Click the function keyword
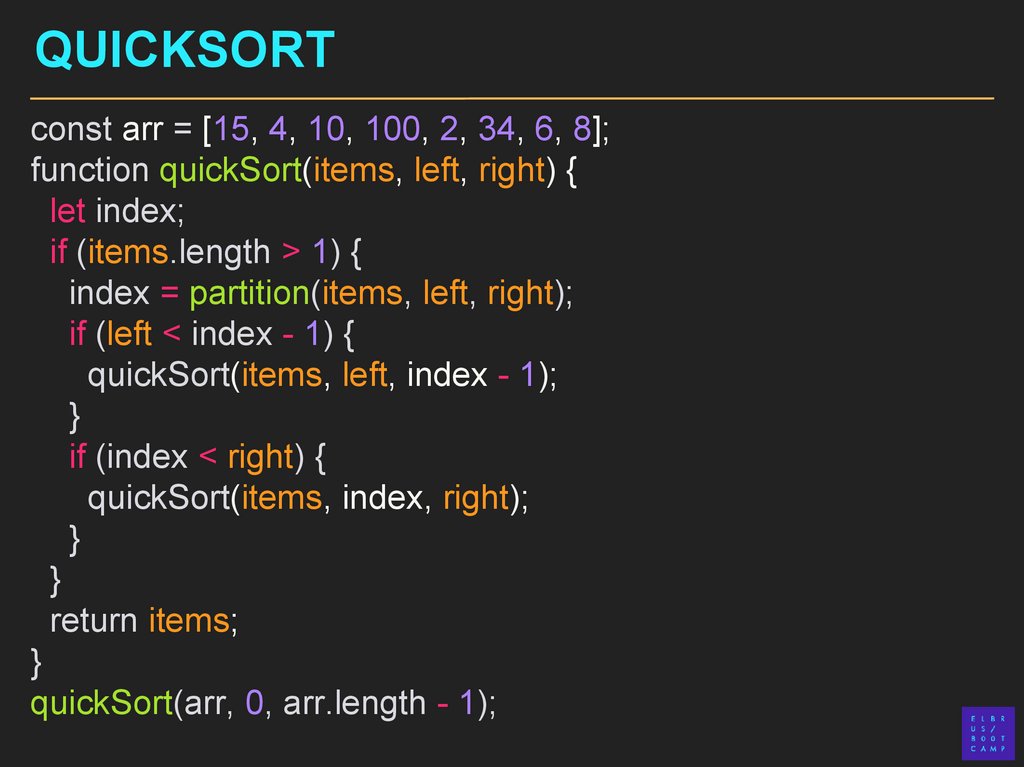The width and height of the screenshot is (1024, 767). [90, 171]
